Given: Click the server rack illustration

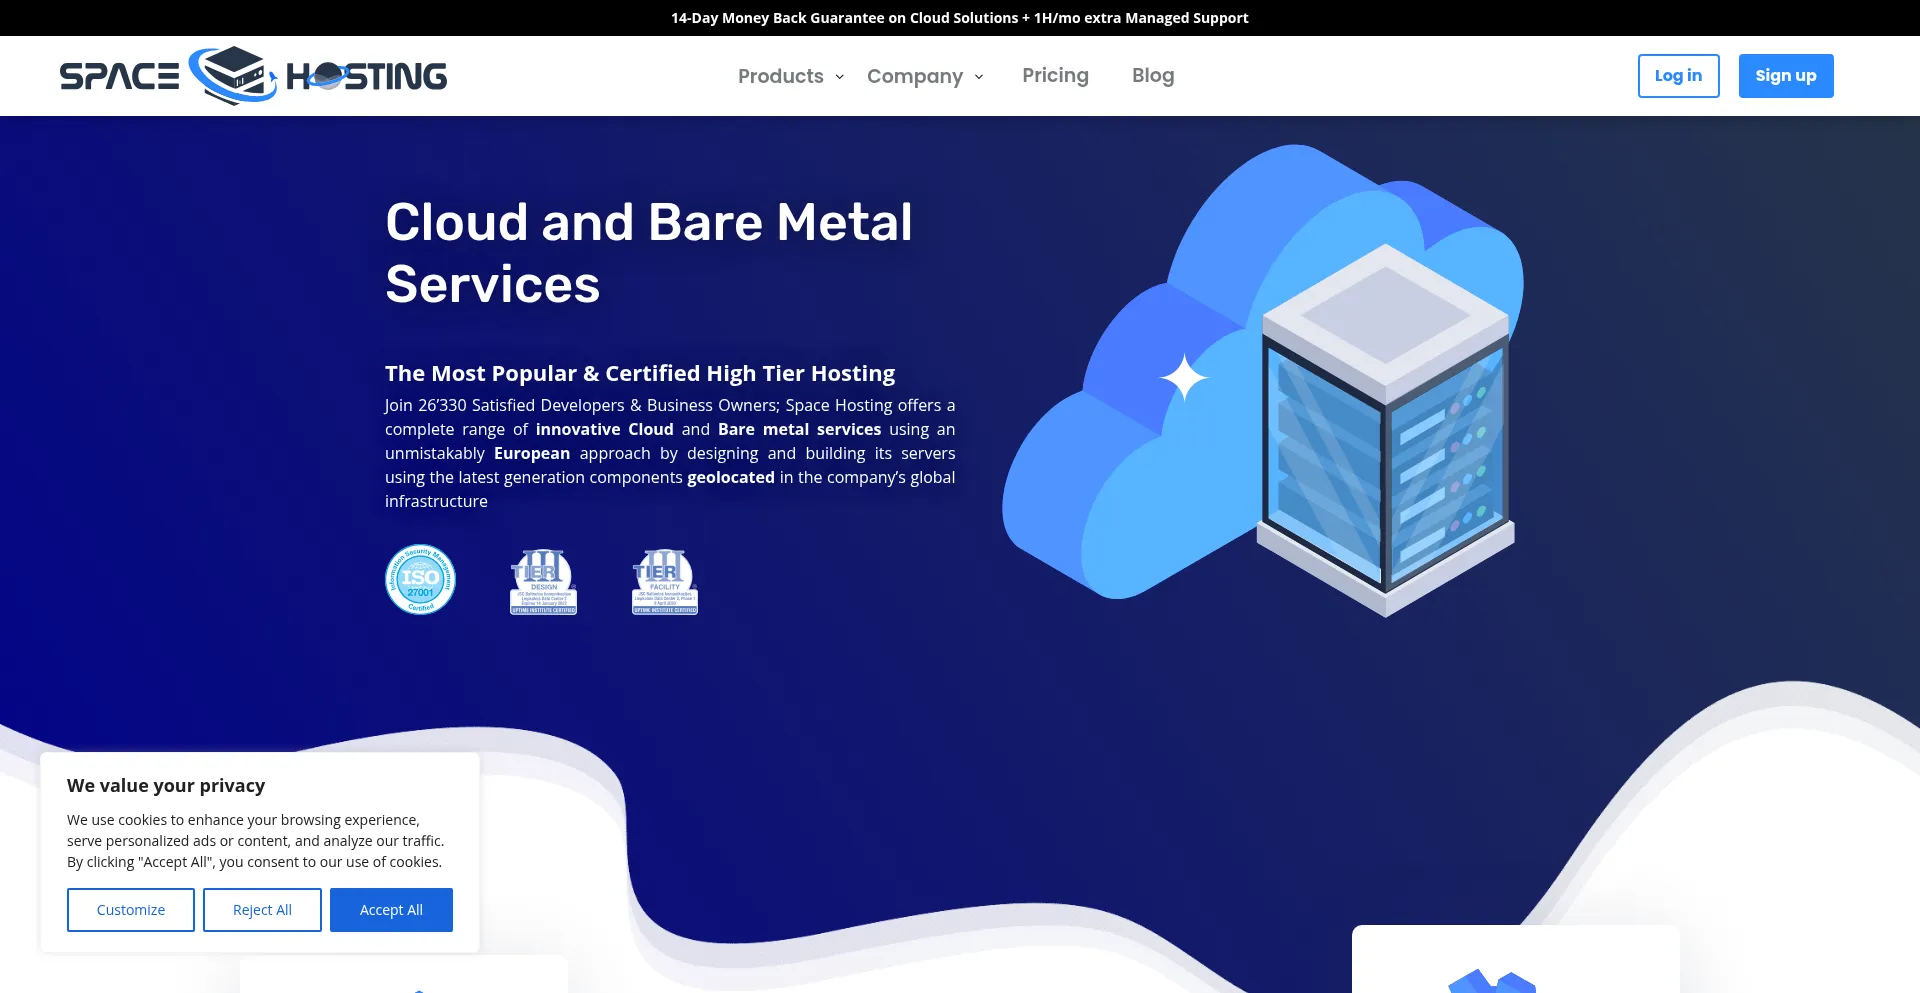Looking at the screenshot, I should 1385,430.
